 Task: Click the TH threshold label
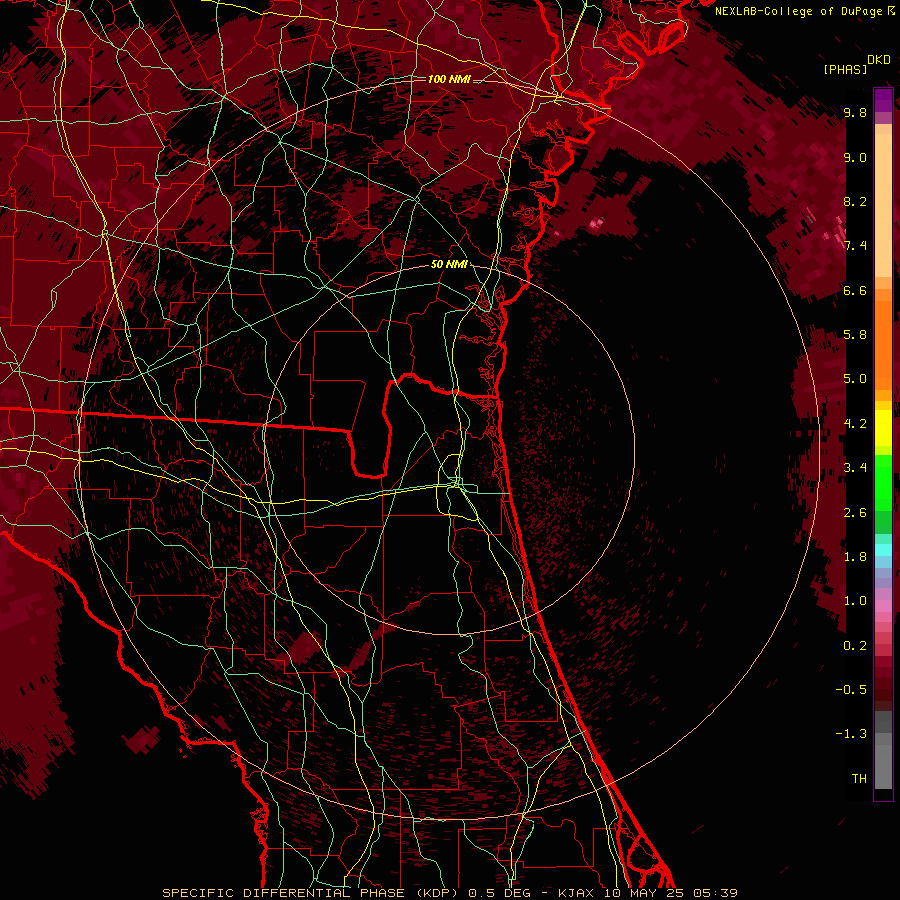click(859, 779)
